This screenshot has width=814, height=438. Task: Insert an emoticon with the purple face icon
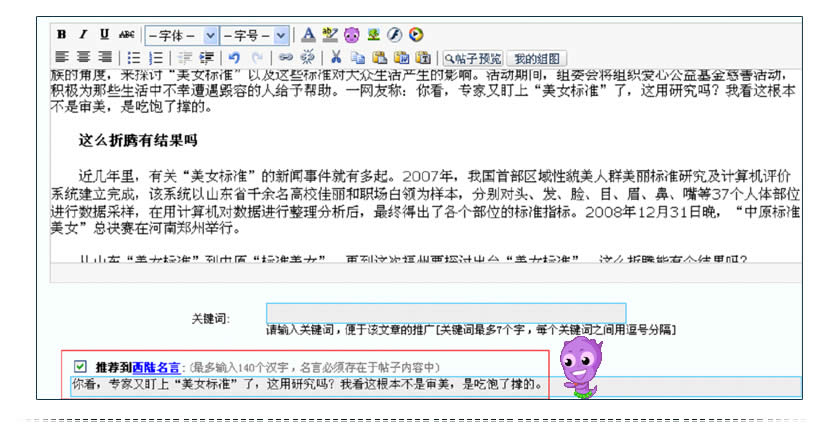click(351, 35)
